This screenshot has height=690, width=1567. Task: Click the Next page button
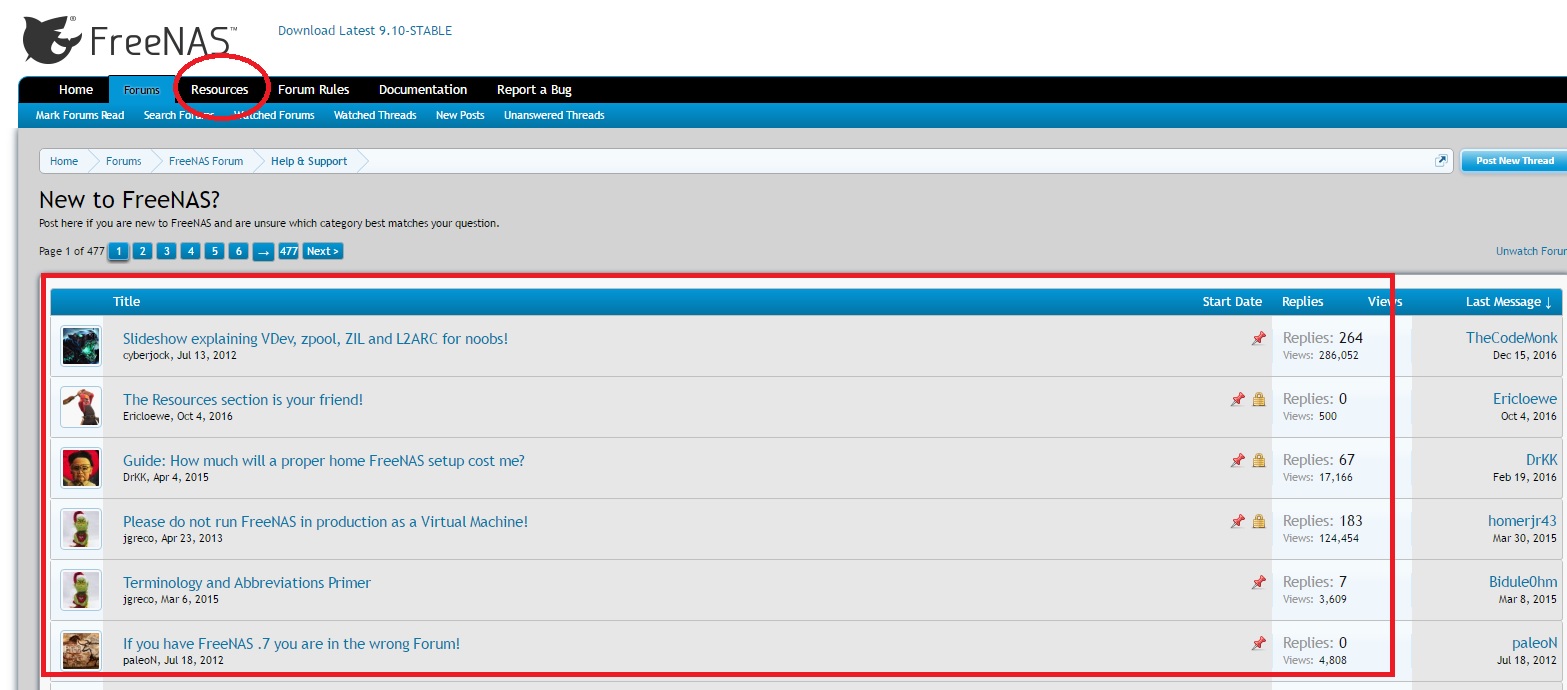323,251
